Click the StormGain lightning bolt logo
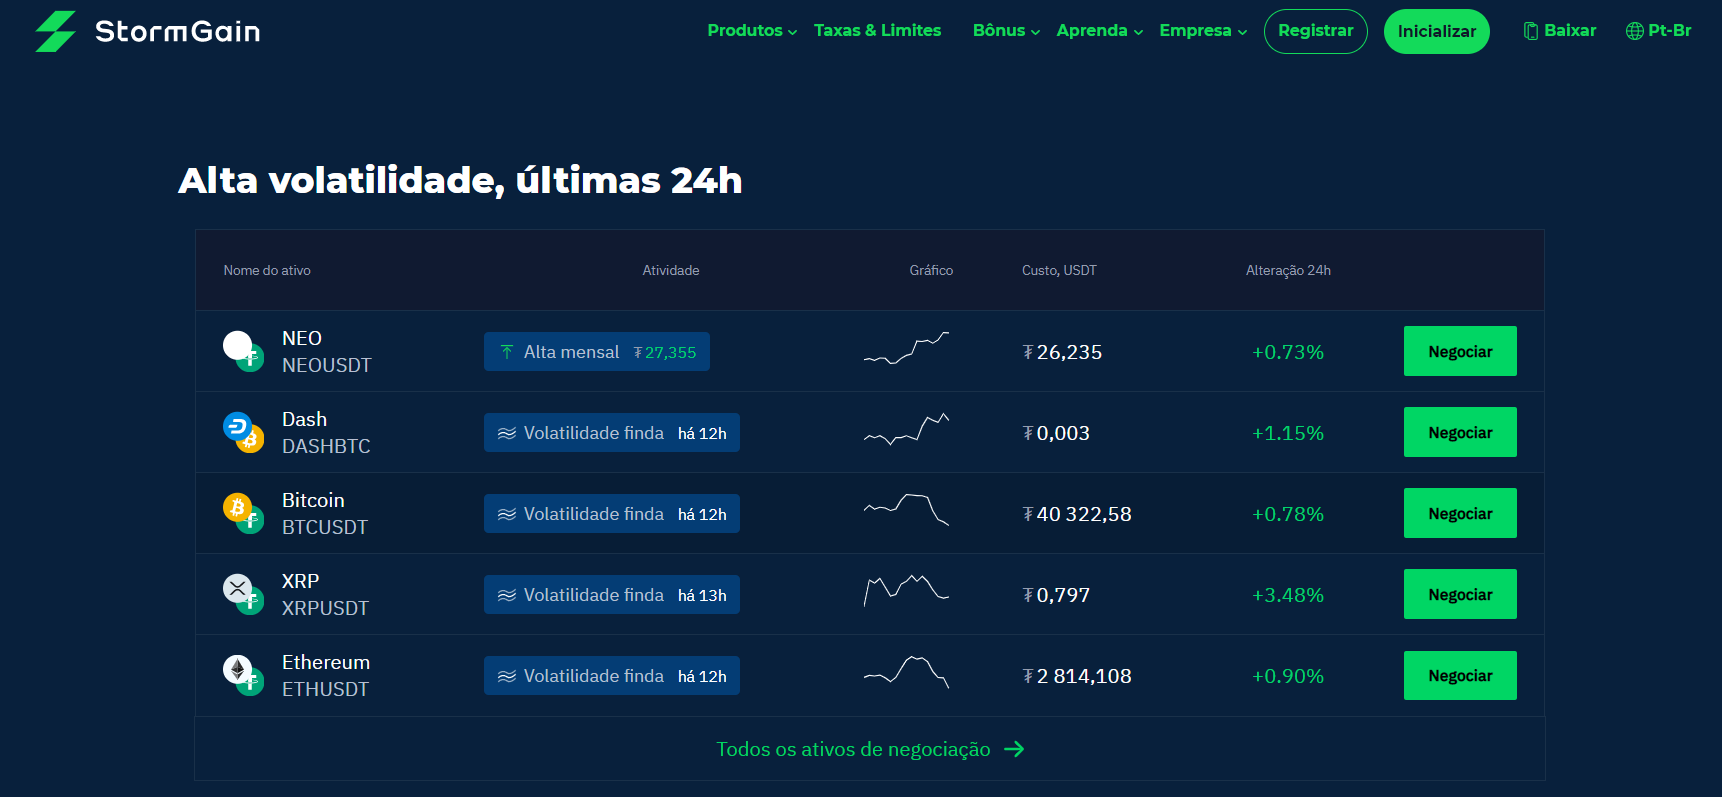This screenshot has height=797, width=1722. pos(56,31)
